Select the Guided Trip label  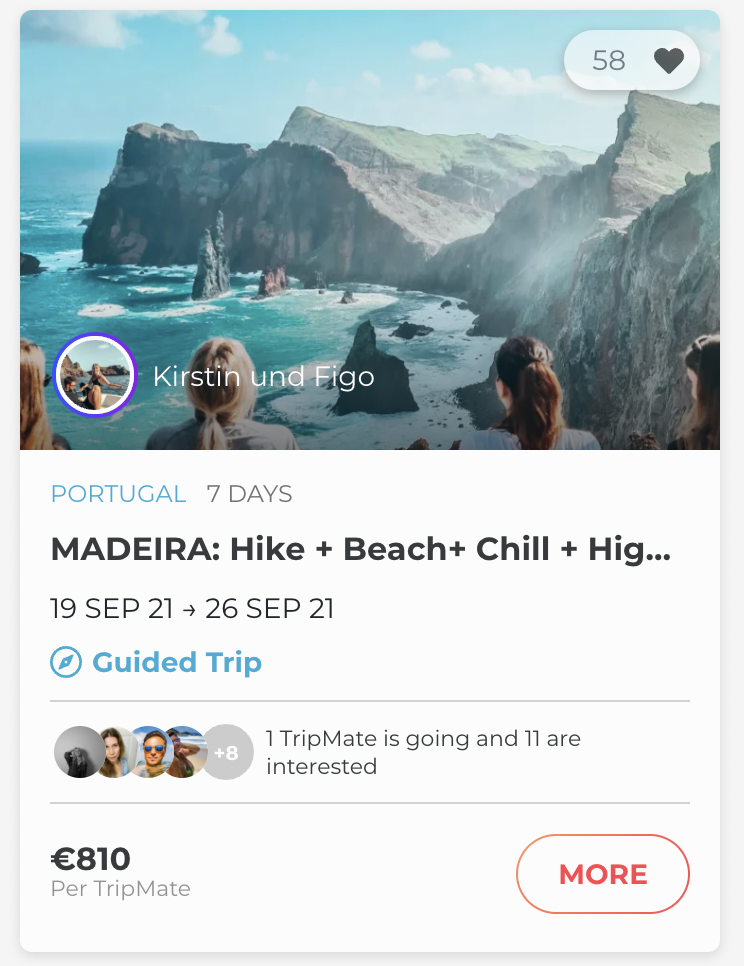coord(177,662)
